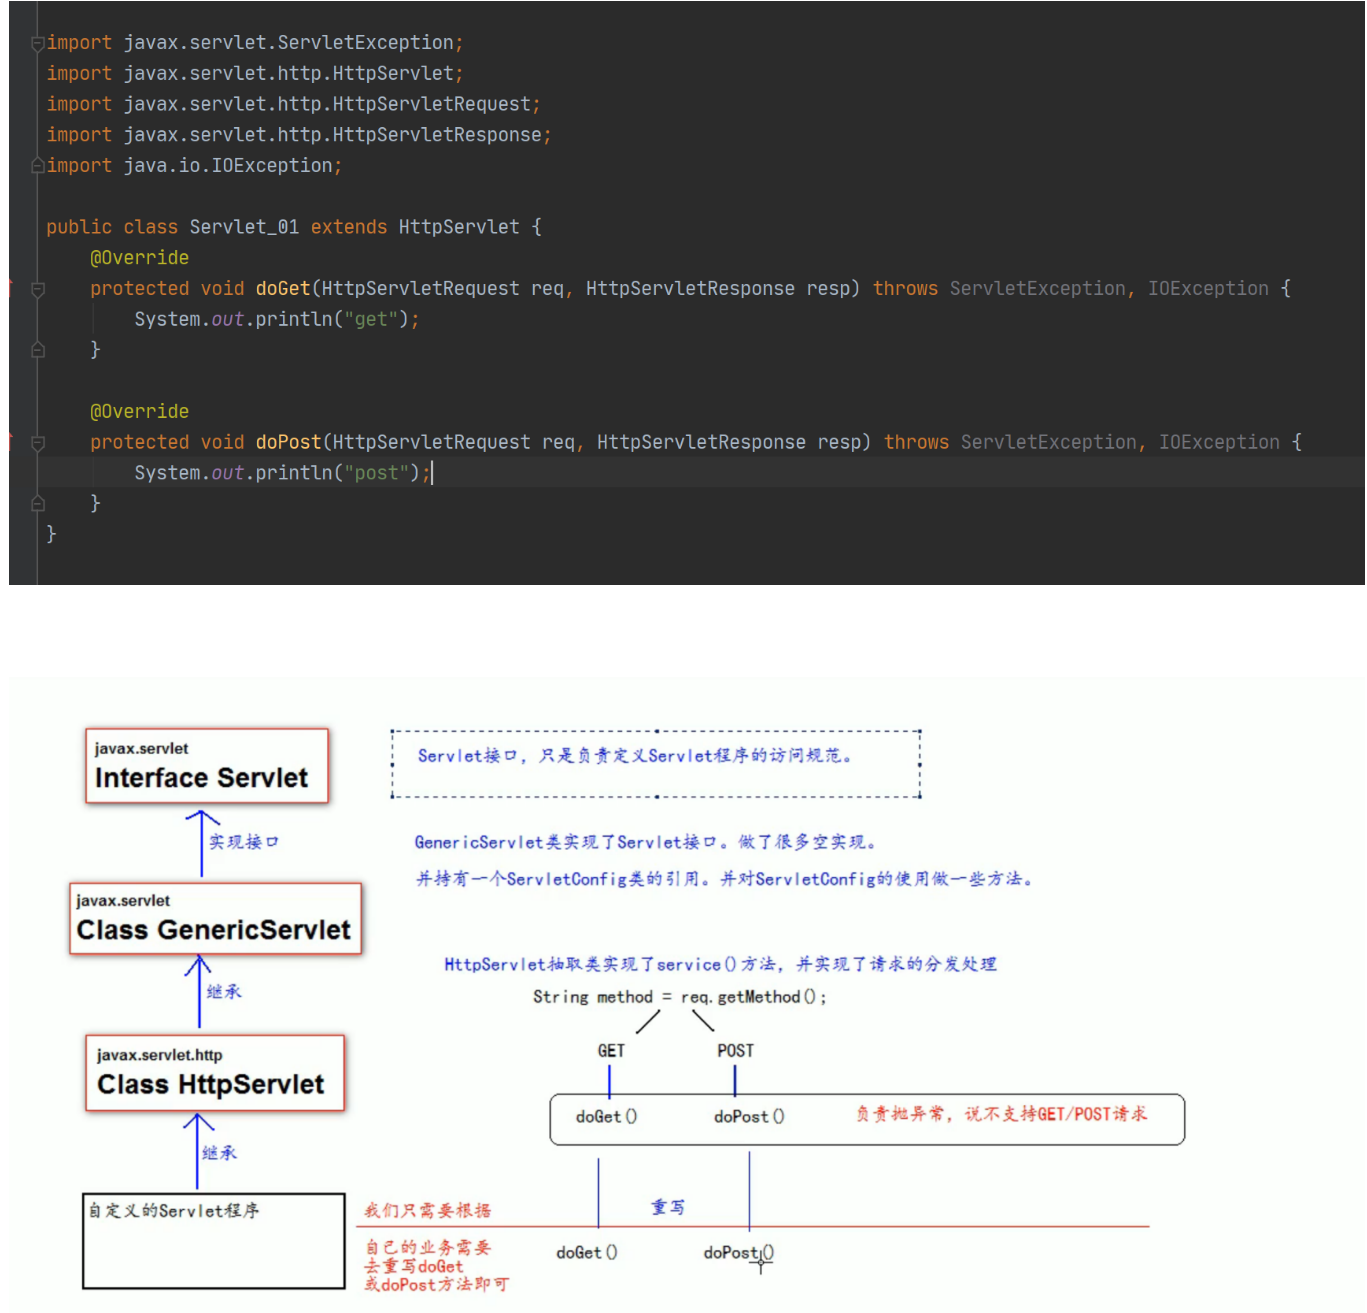Click the GET label in the diagram
Screen dimensions: 1367x1313
click(611, 1051)
